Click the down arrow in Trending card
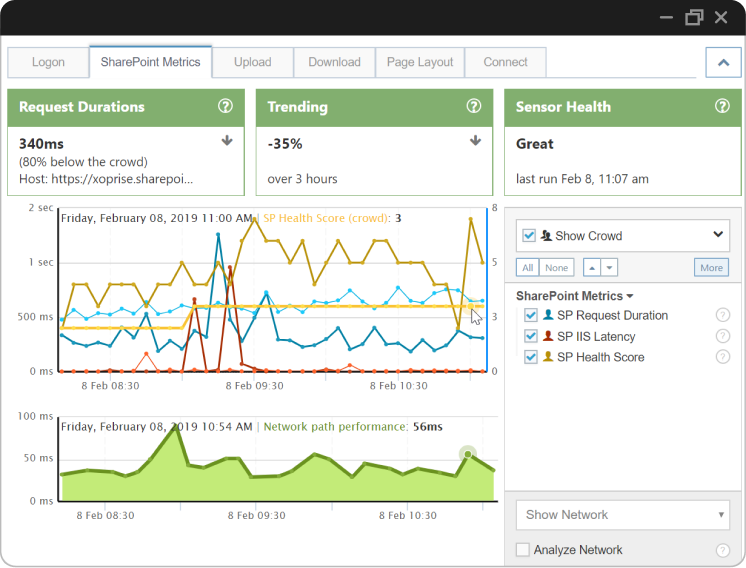Screen dimensions: 746x568 pyautogui.click(x=475, y=140)
